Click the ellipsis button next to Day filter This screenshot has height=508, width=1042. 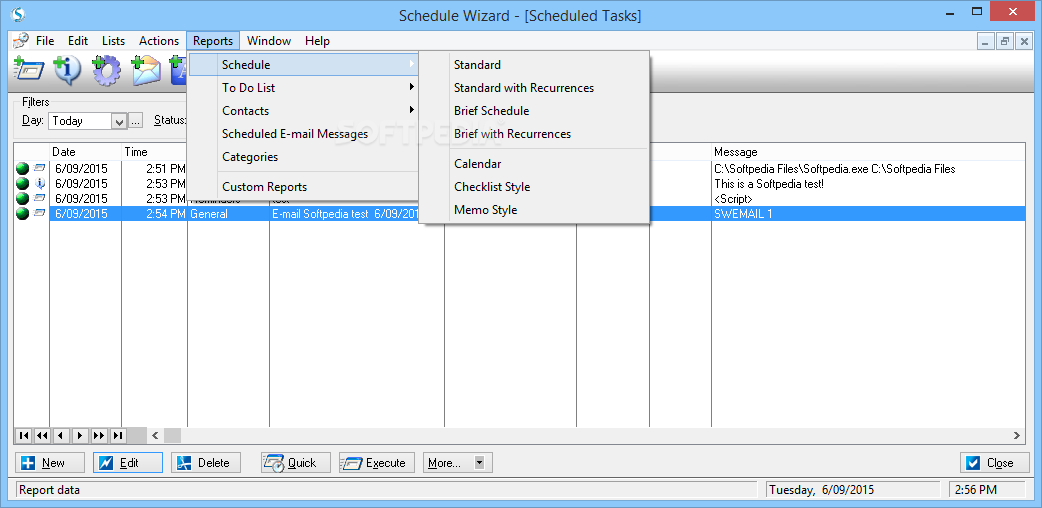[136, 121]
